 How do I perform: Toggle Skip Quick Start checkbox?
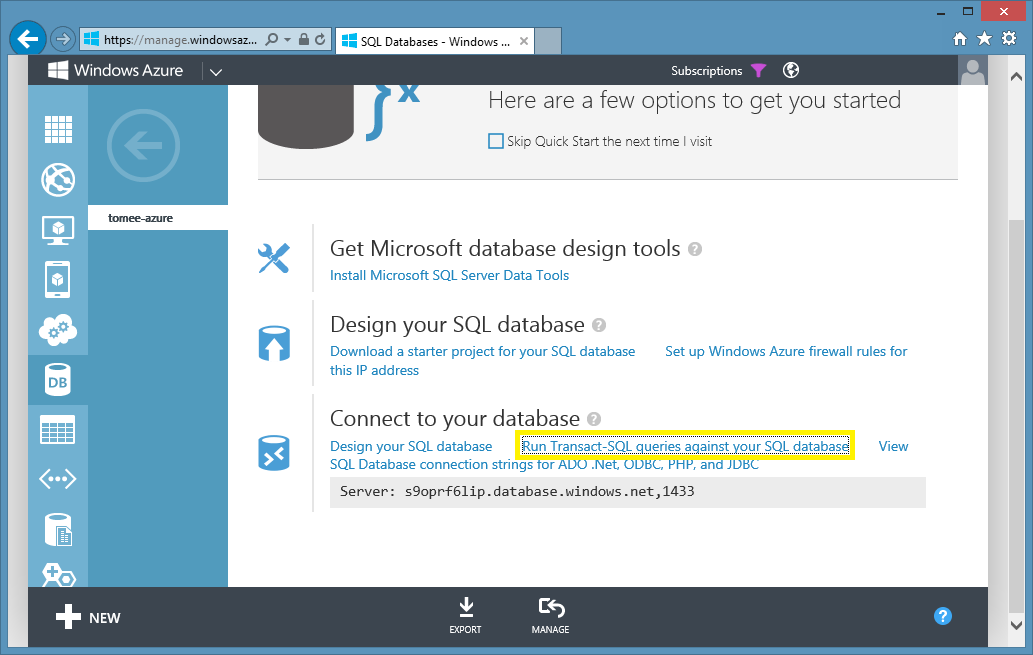pyautogui.click(x=495, y=141)
